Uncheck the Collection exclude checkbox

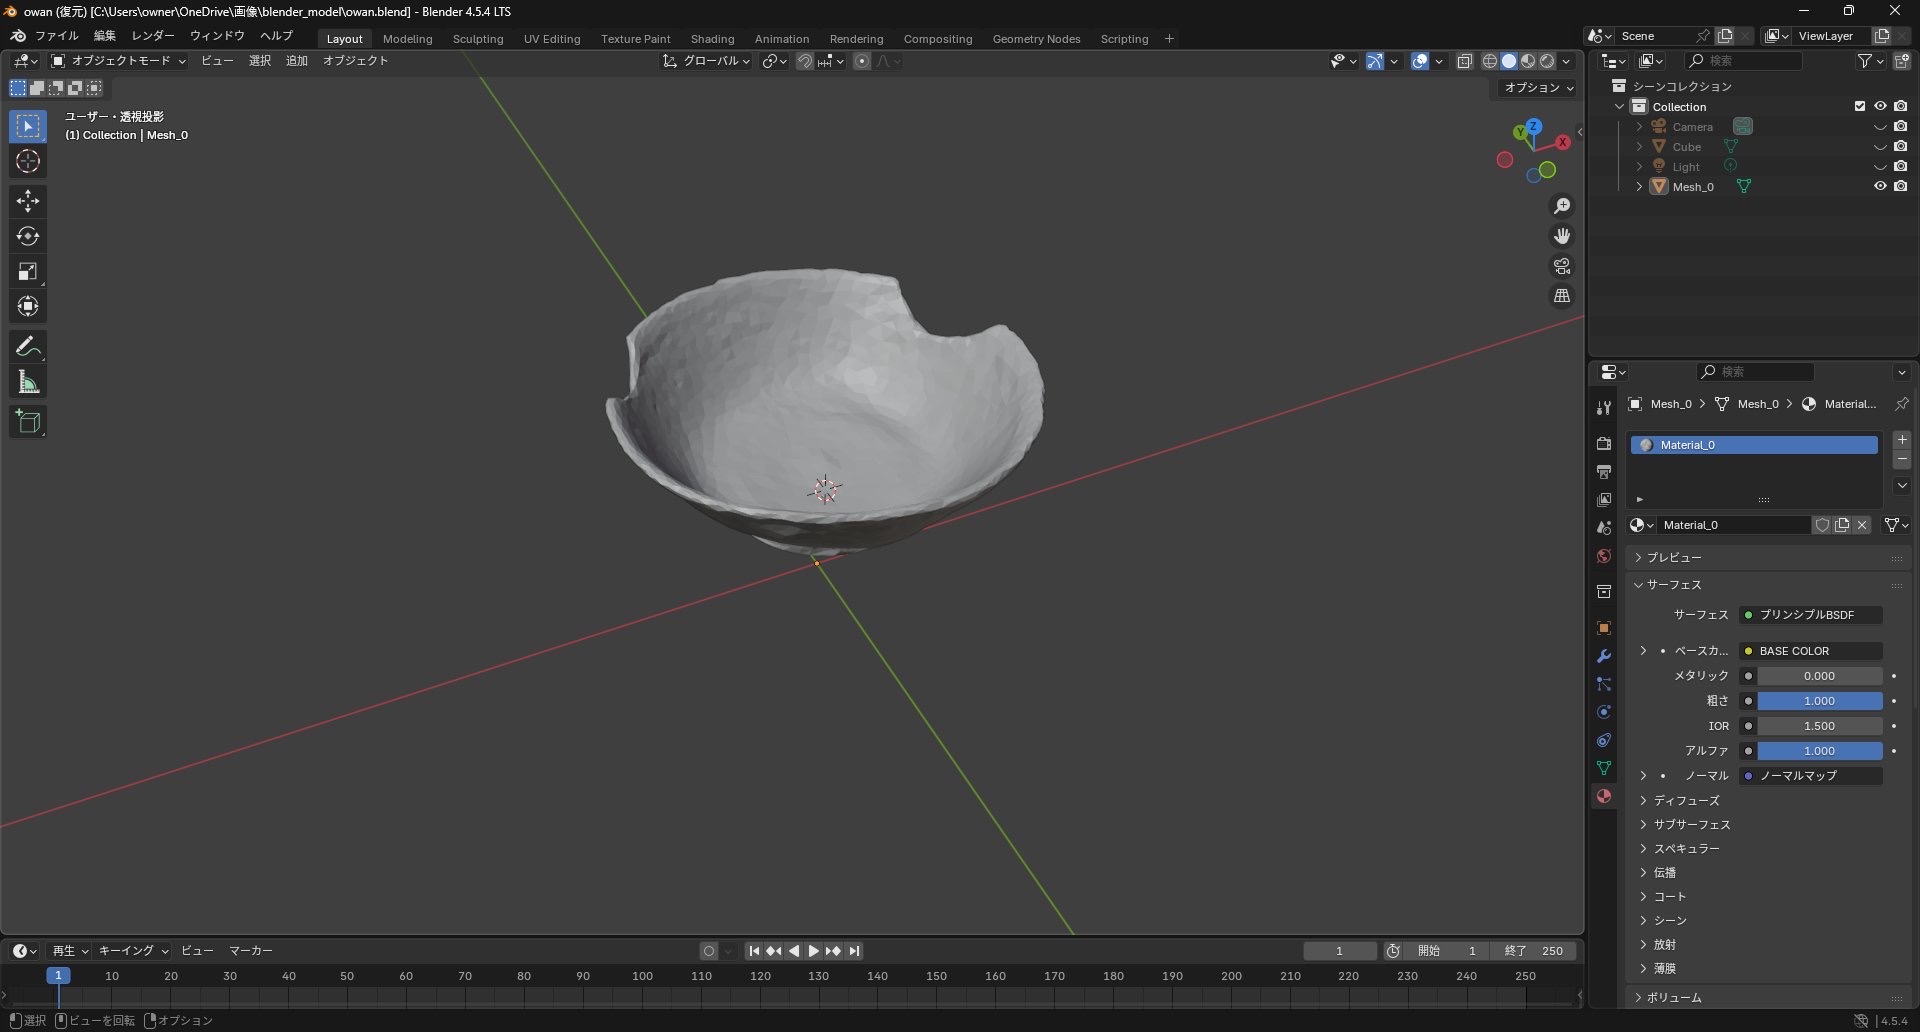[x=1860, y=106]
